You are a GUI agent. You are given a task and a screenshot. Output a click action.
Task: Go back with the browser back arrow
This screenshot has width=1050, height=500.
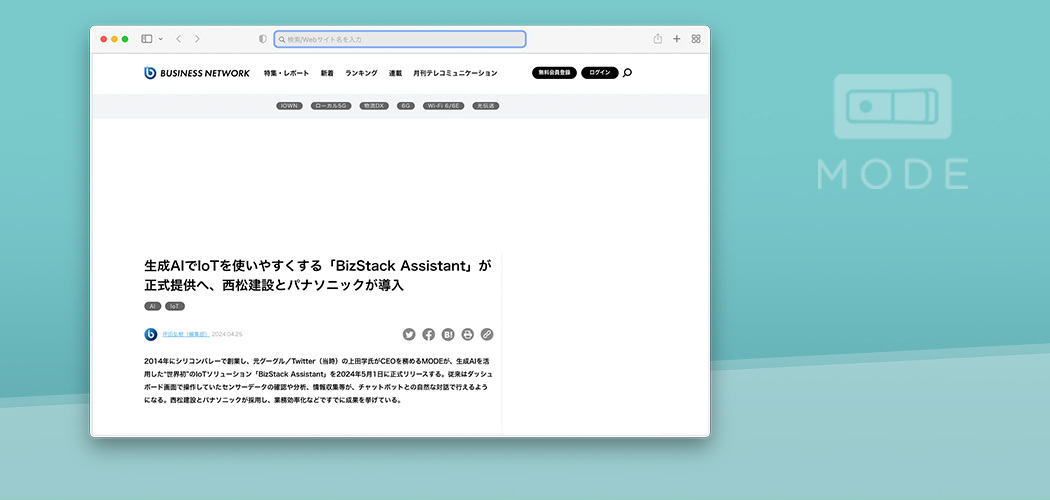[x=178, y=39]
